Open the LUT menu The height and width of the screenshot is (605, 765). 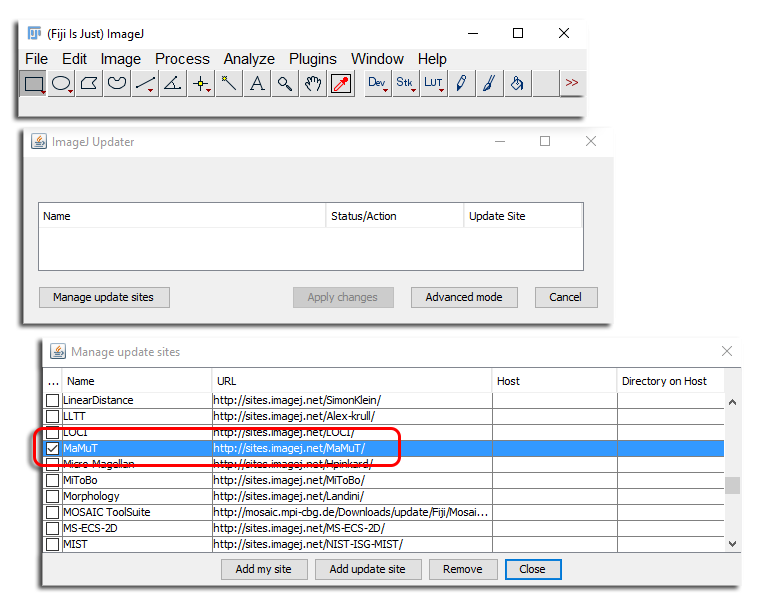click(434, 83)
